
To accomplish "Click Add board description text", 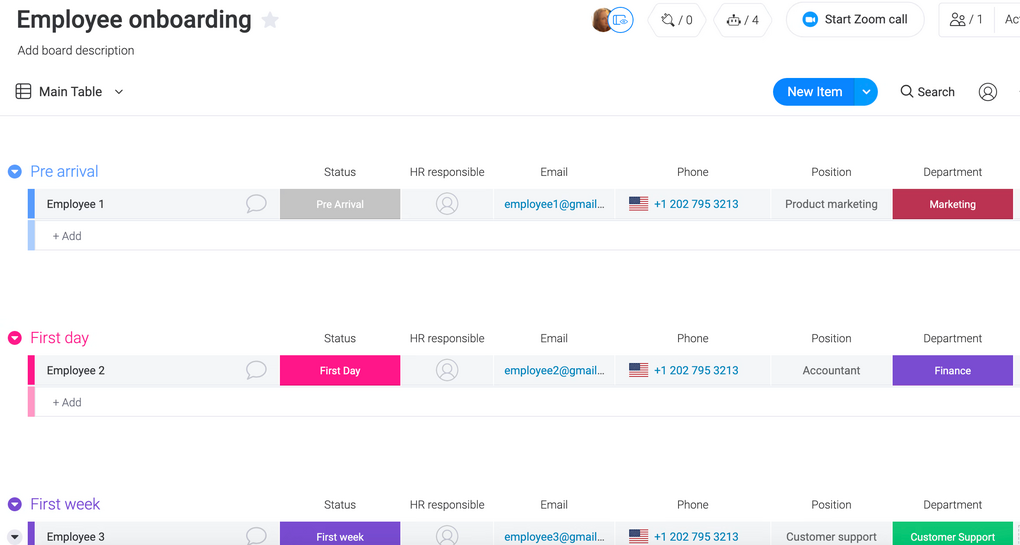I will 76,51.
